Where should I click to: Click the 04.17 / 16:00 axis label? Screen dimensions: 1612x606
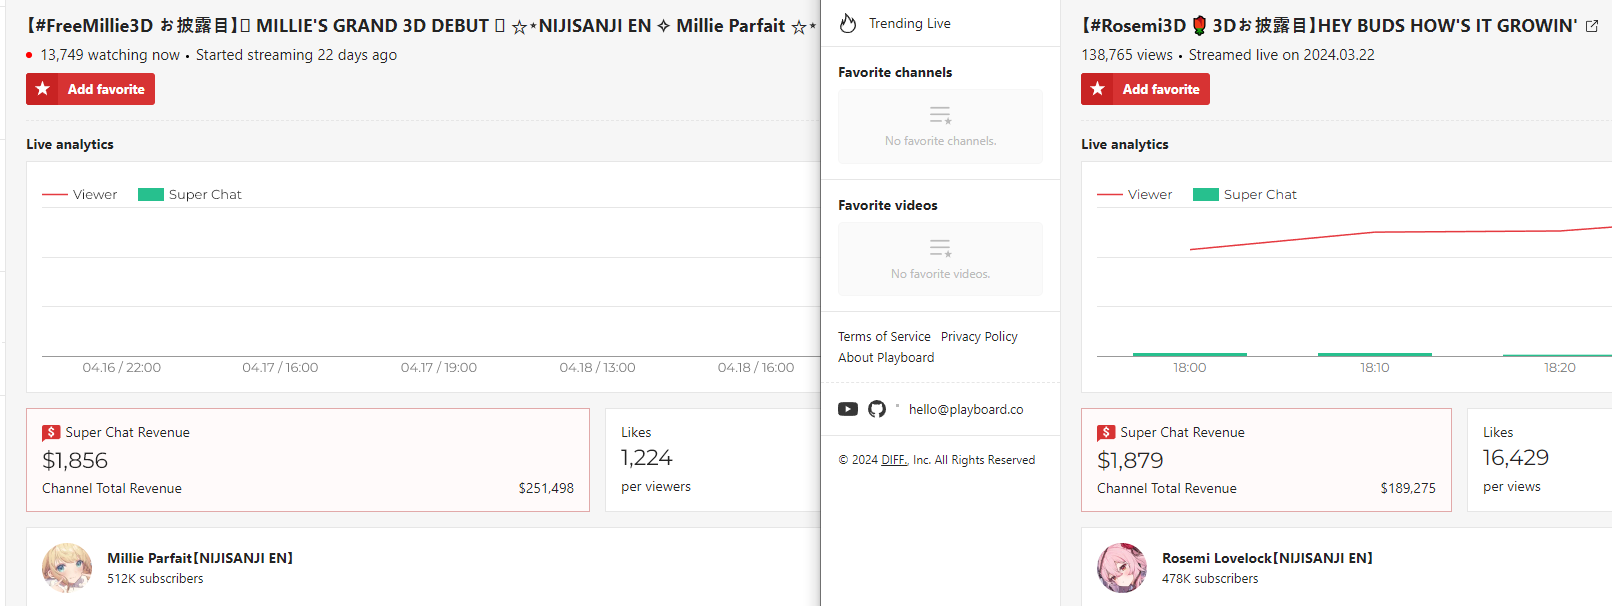(x=280, y=368)
